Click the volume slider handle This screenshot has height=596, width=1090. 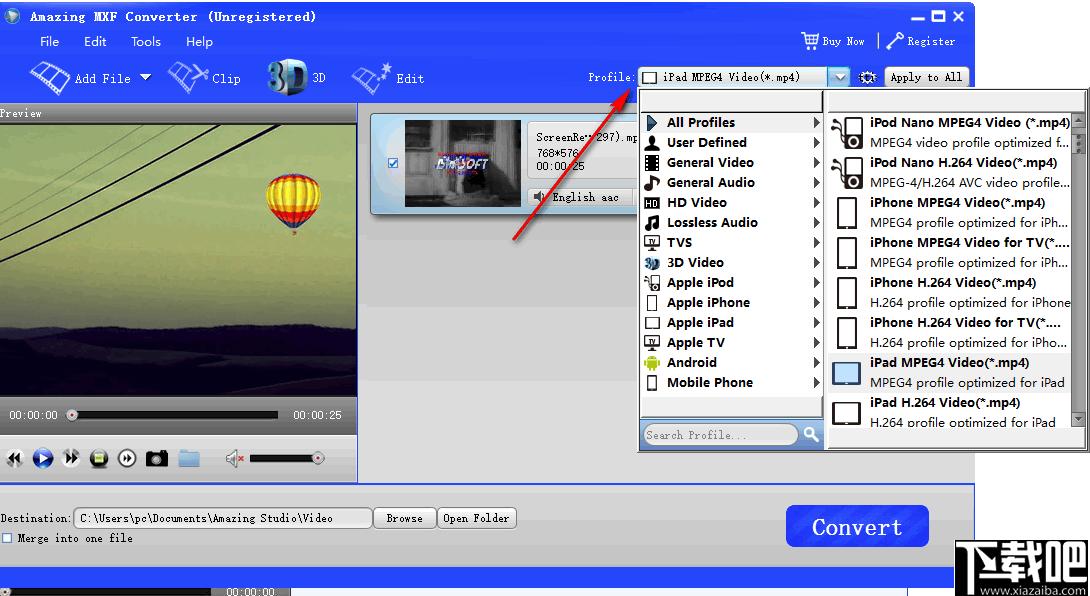(x=318, y=458)
